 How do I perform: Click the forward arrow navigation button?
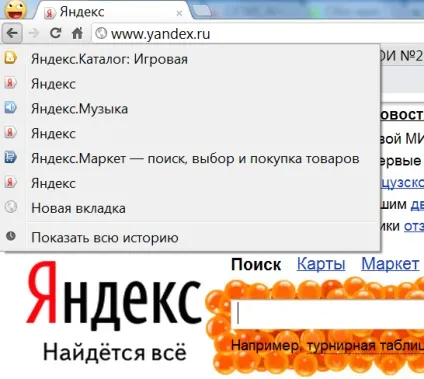pyautogui.click(x=34, y=33)
